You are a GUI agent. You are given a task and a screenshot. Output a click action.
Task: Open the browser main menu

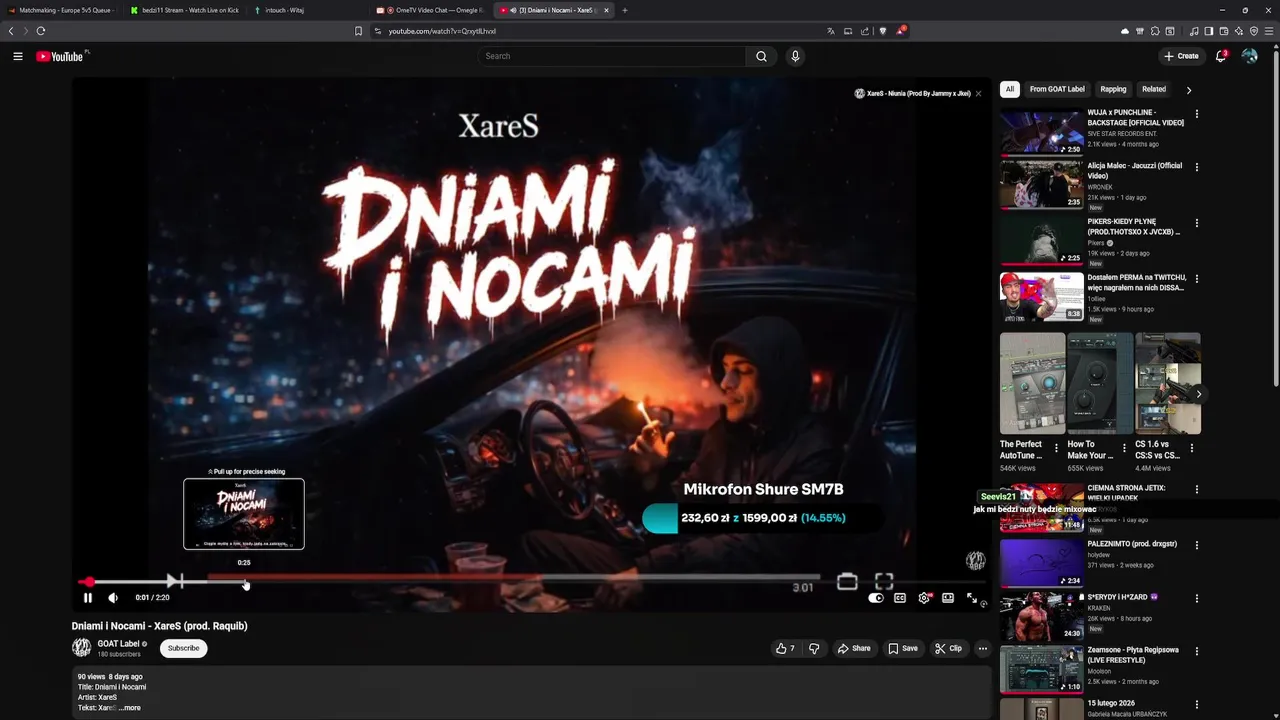pos(1270,31)
